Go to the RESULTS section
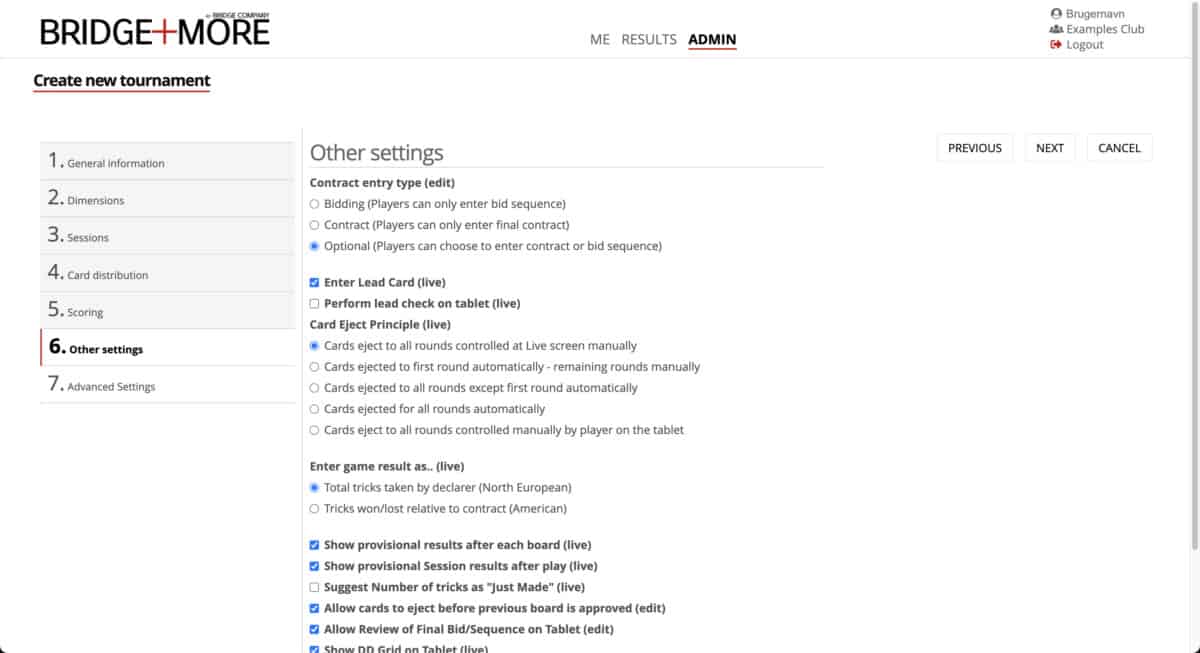This screenshot has width=1200, height=653. point(649,40)
